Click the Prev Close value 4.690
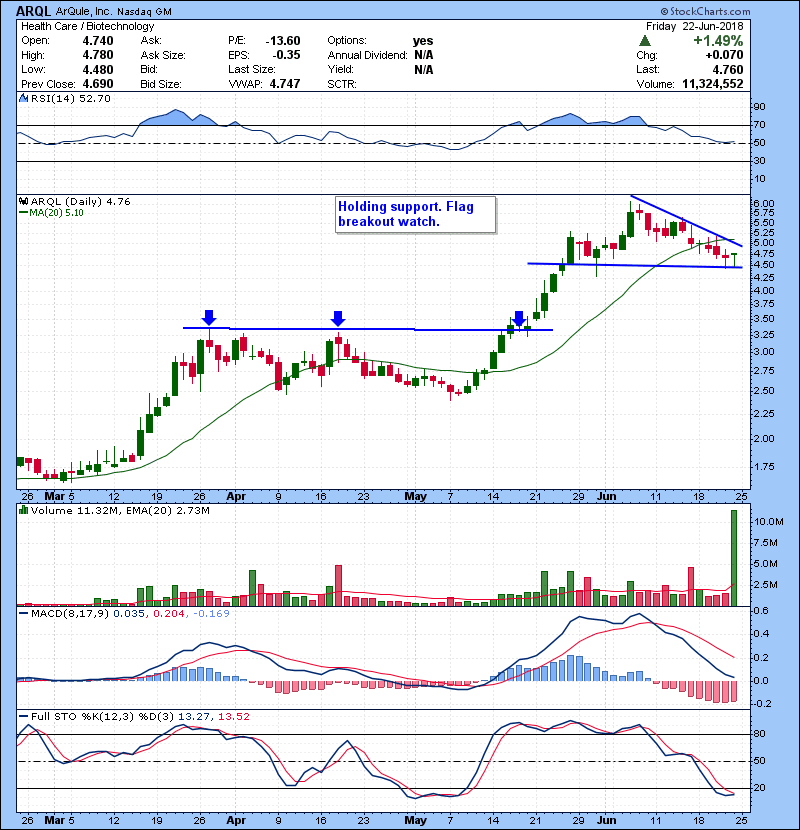This screenshot has height=830, width=800. (x=98, y=84)
